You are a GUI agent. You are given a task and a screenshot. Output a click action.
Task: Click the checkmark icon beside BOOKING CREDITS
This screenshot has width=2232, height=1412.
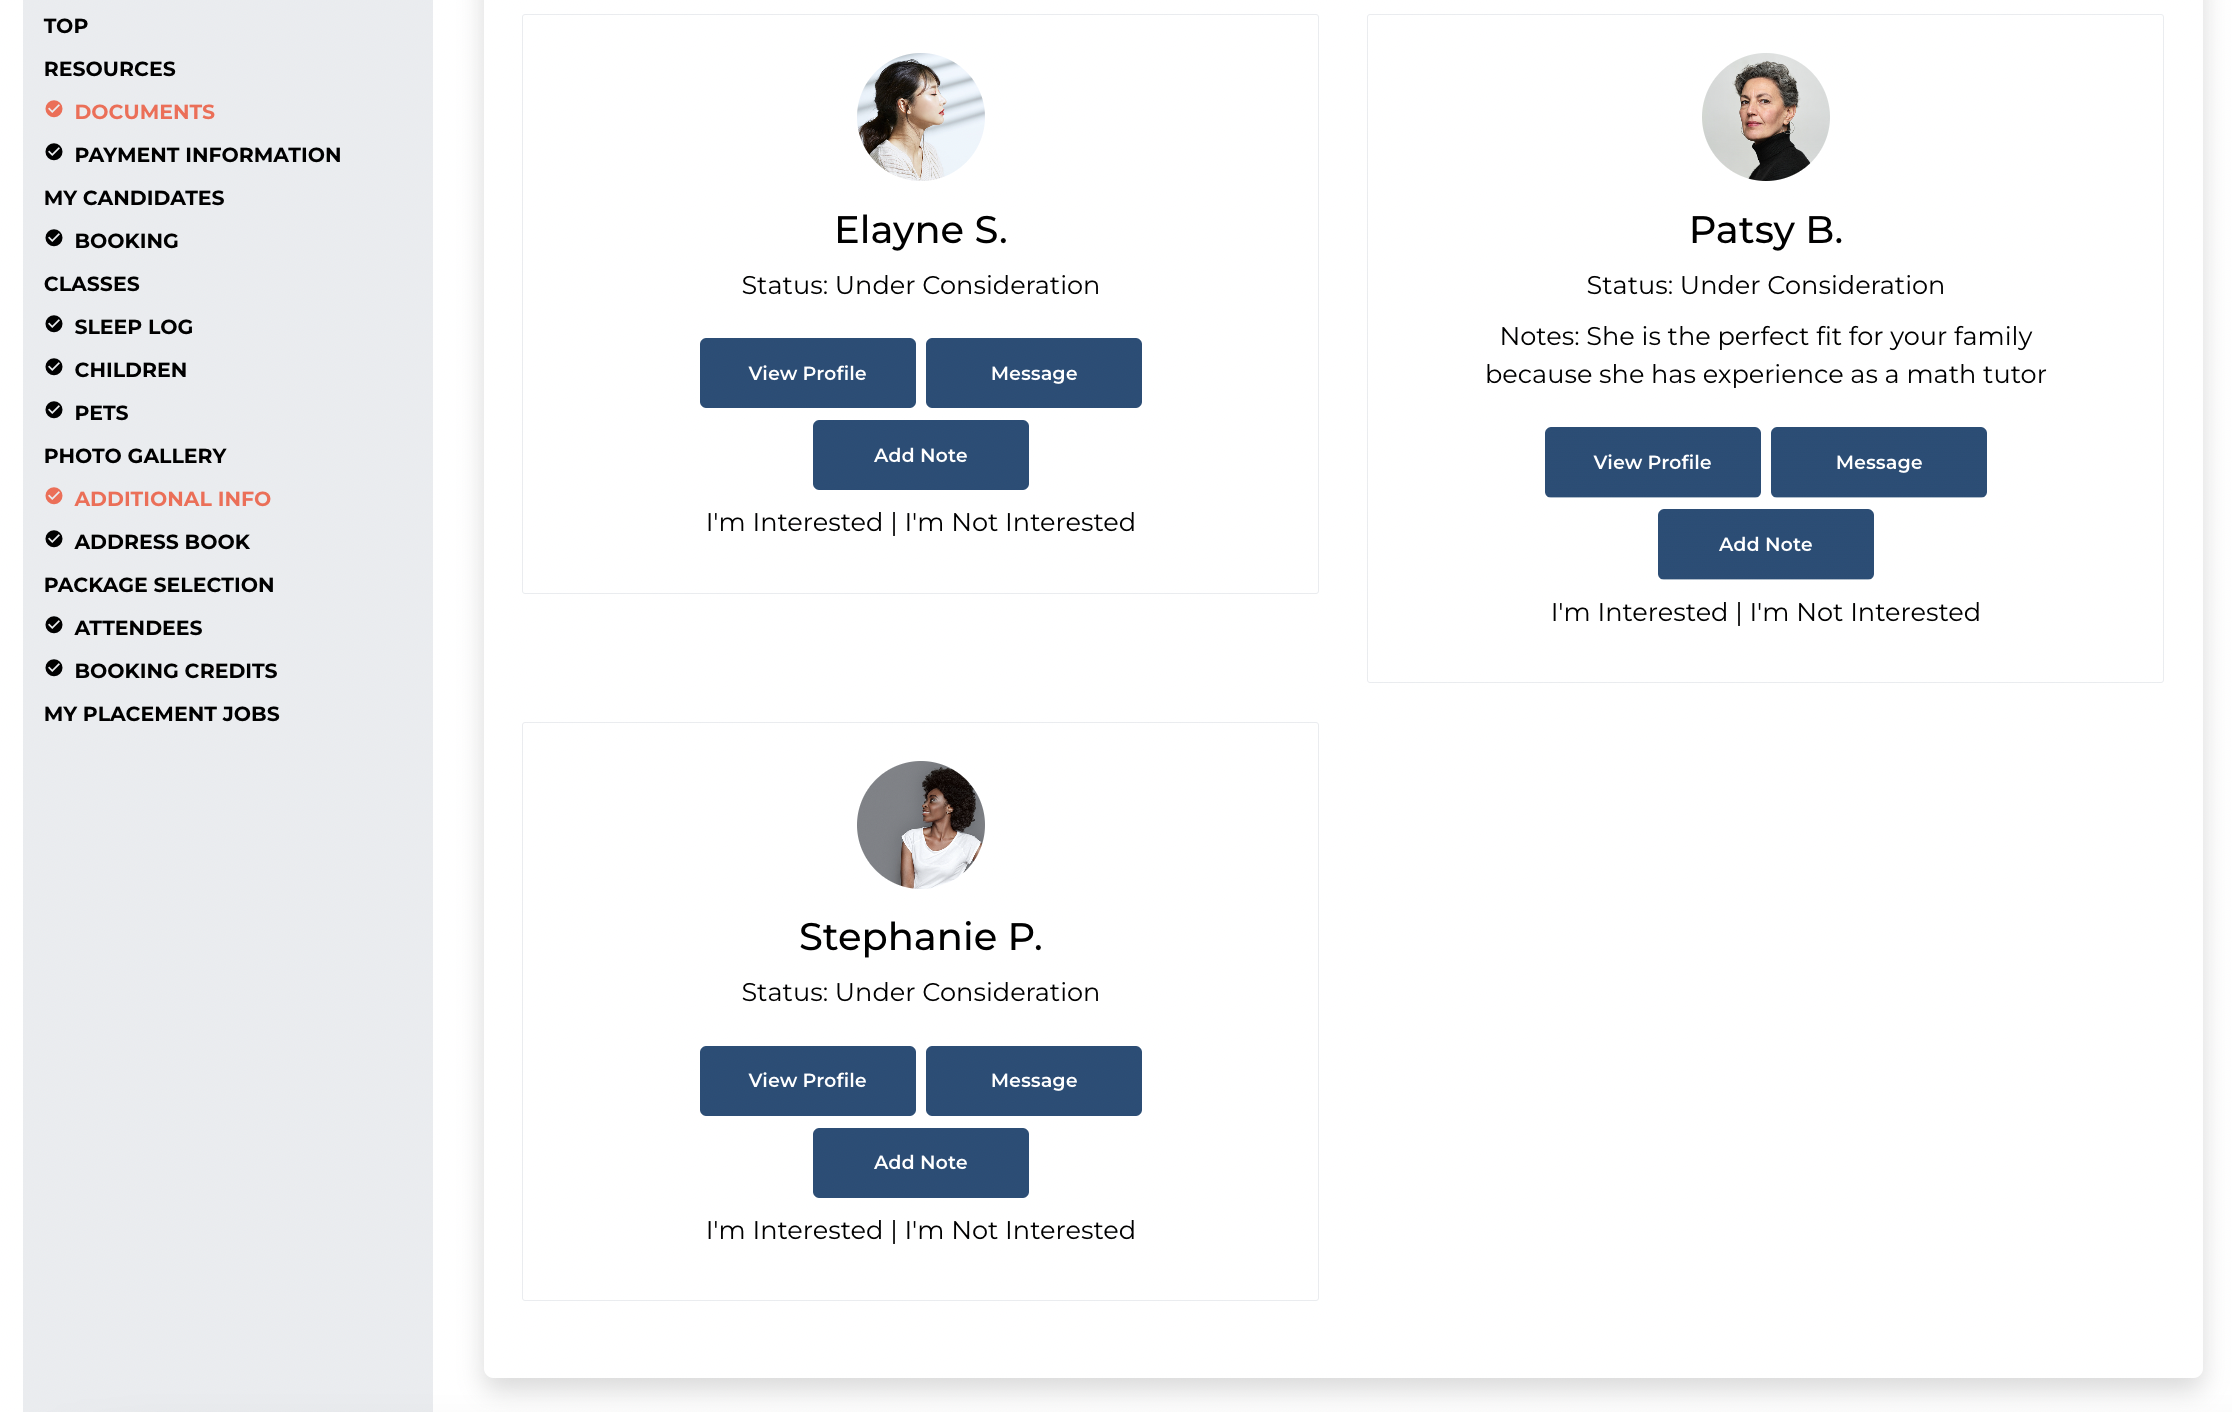(x=55, y=668)
